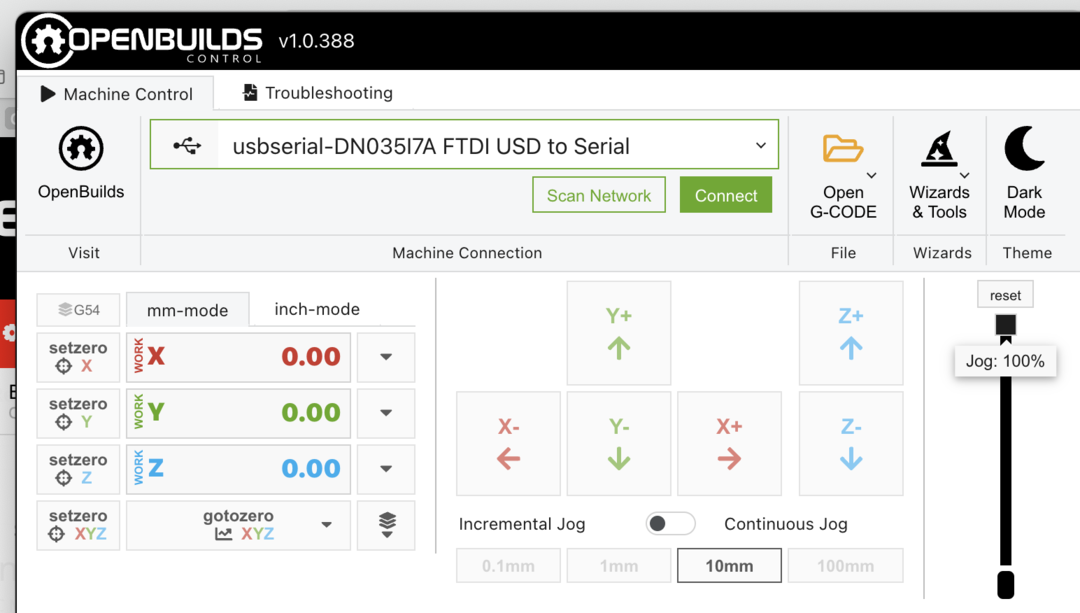Click the Y work position value
The width and height of the screenshot is (1080, 613).
point(311,413)
